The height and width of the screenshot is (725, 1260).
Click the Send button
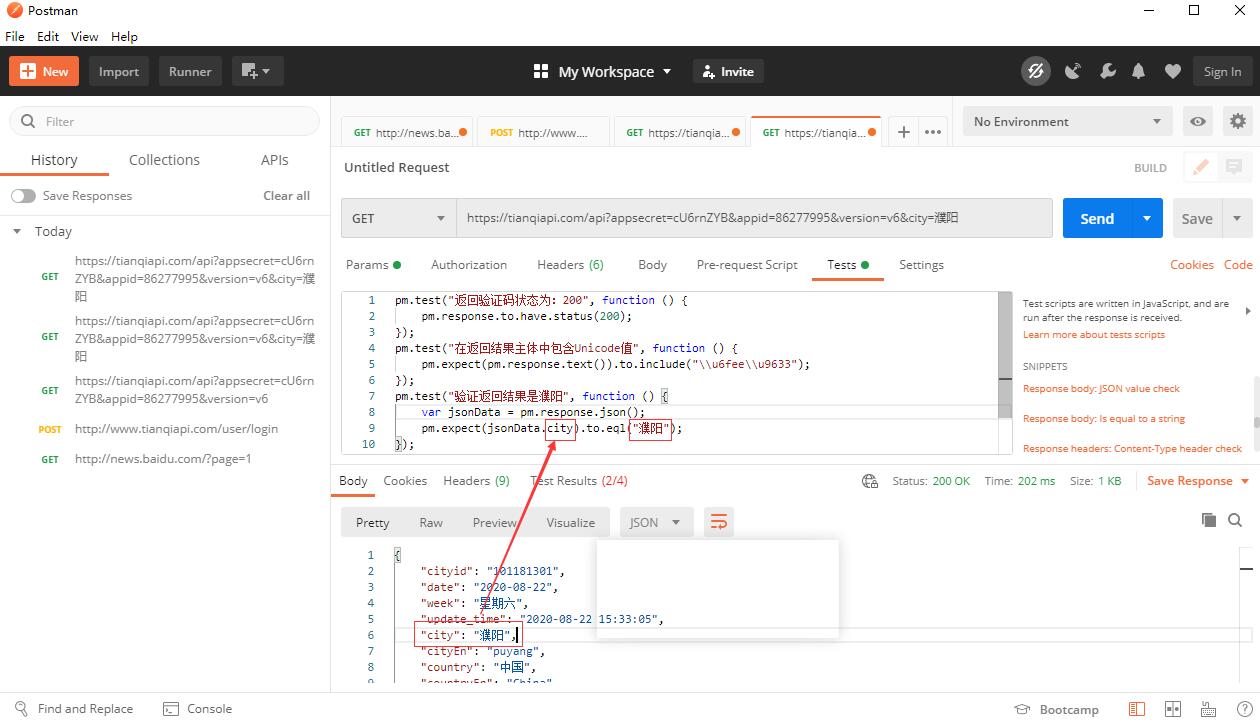click(x=1097, y=218)
